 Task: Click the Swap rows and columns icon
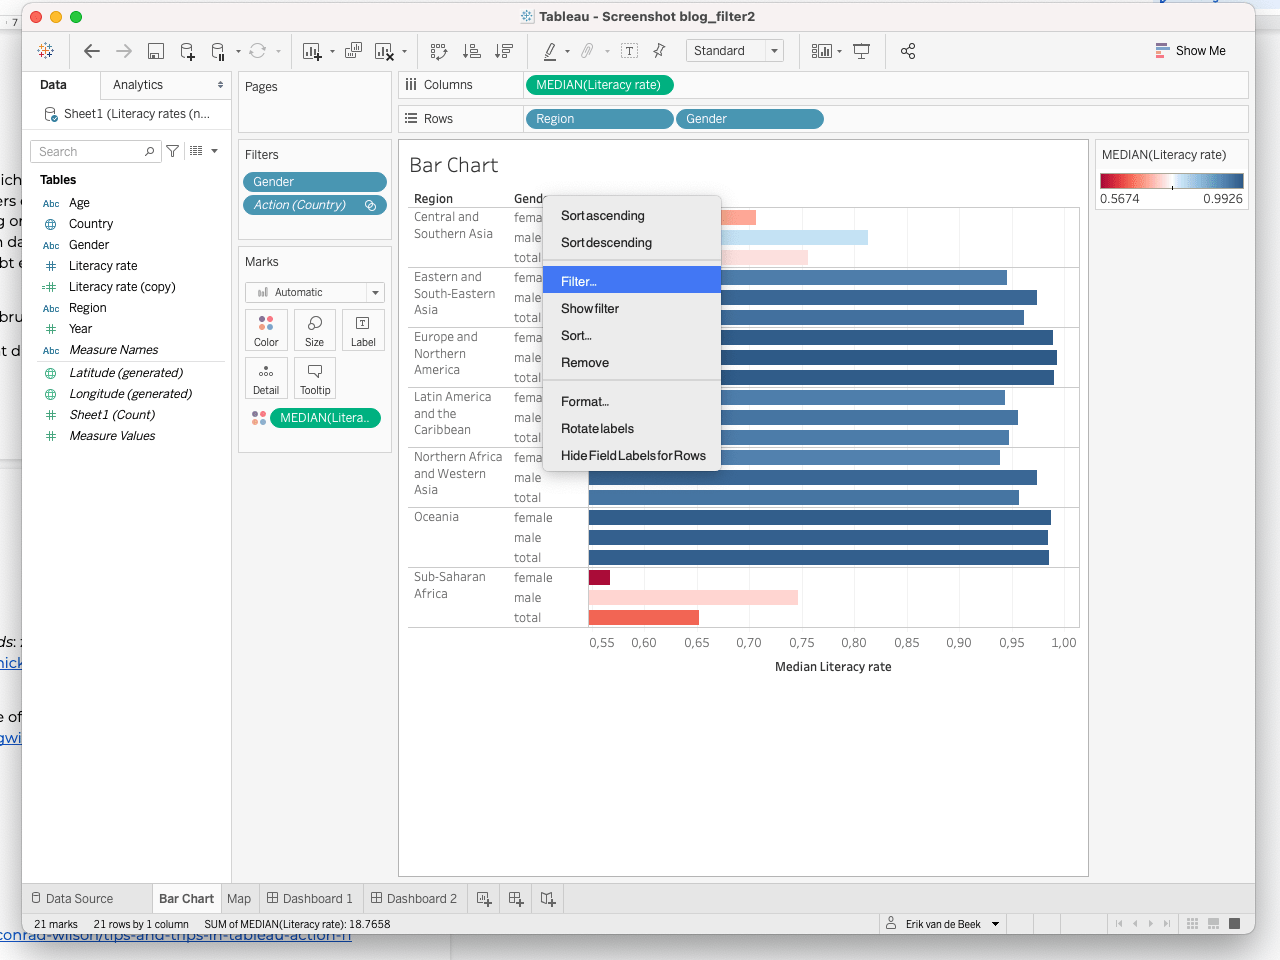click(x=439, y=51)
